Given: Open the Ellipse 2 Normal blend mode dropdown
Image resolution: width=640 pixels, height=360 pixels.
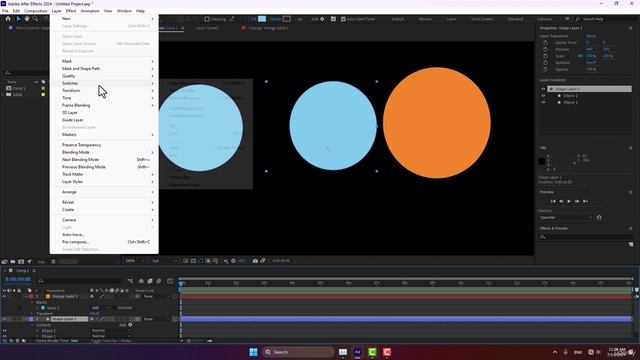Looking at the screenshot, I should click(111, 331).
